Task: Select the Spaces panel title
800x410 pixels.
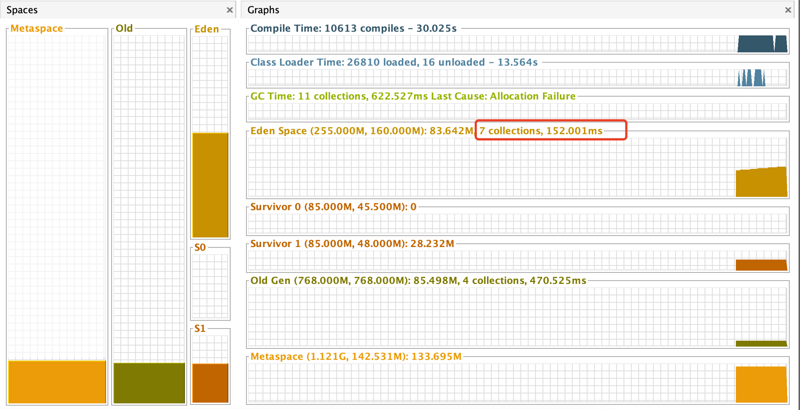Action: 21,10
